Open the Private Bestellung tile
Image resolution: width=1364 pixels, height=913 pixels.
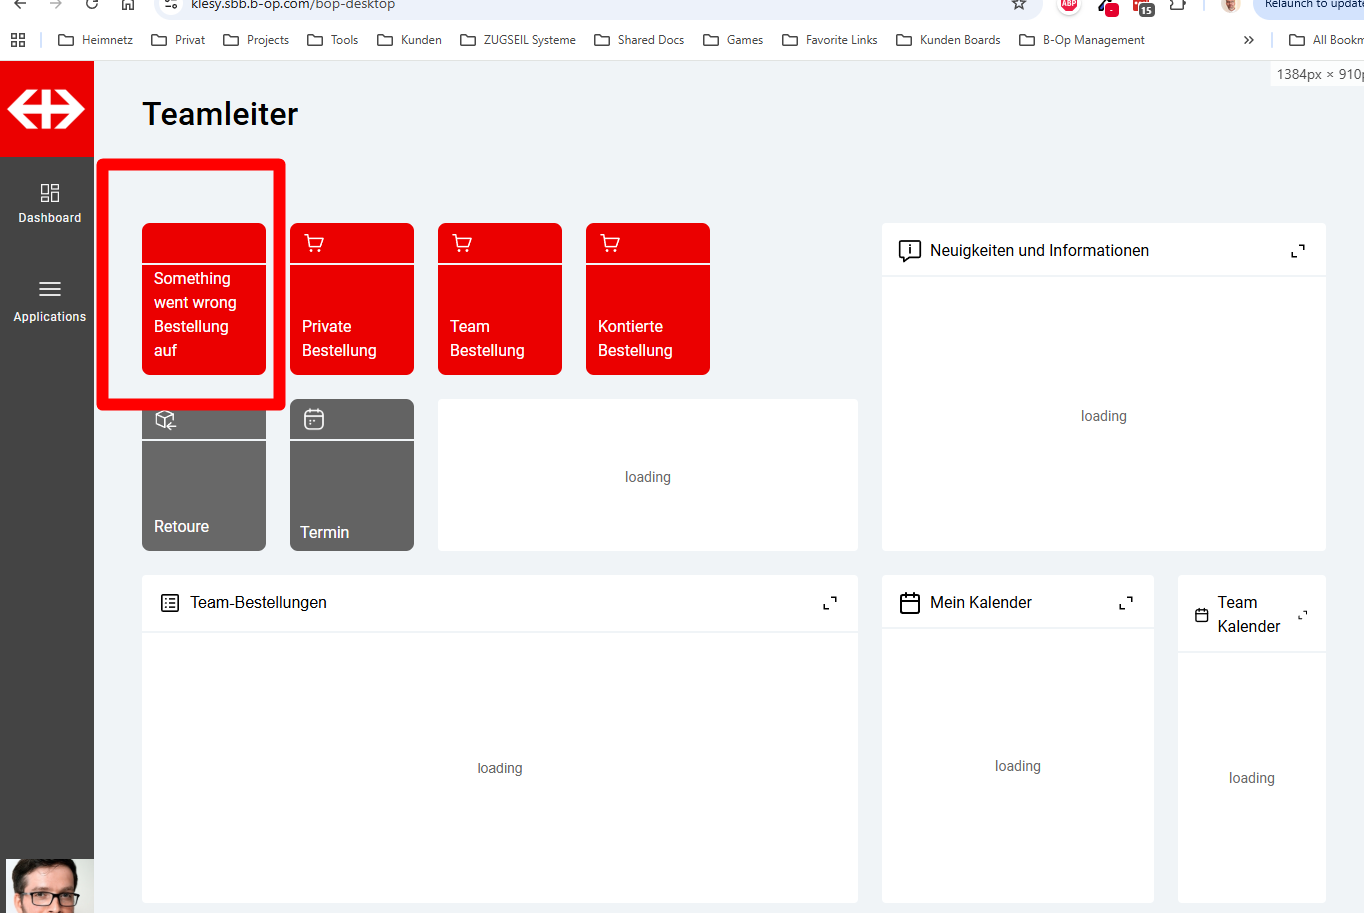[351, 320]
